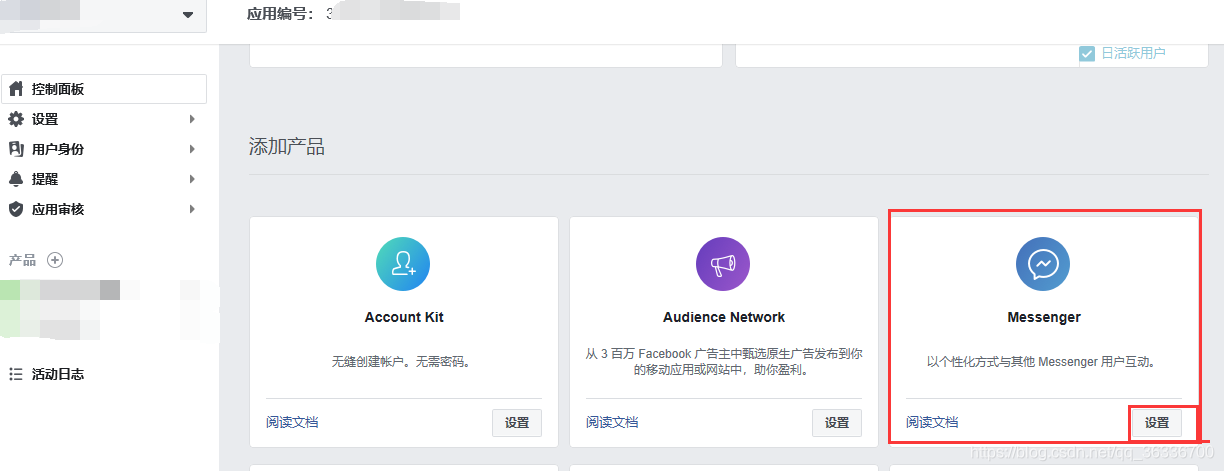Click the Account Kit product icon

[403, 264]
